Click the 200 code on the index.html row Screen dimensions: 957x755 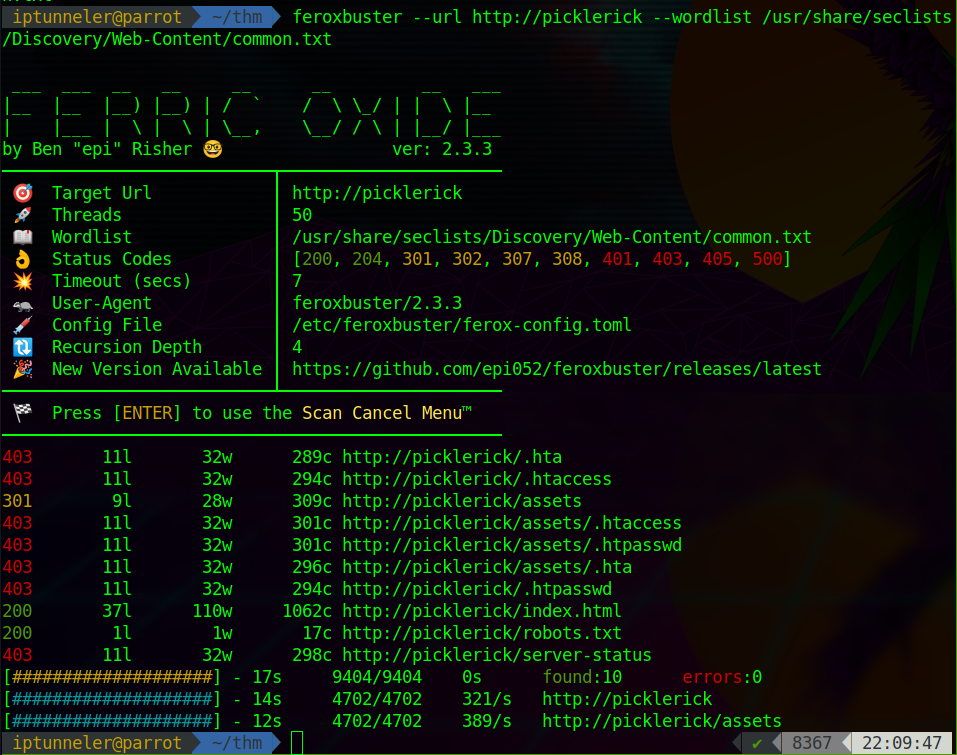coord(17,611)
